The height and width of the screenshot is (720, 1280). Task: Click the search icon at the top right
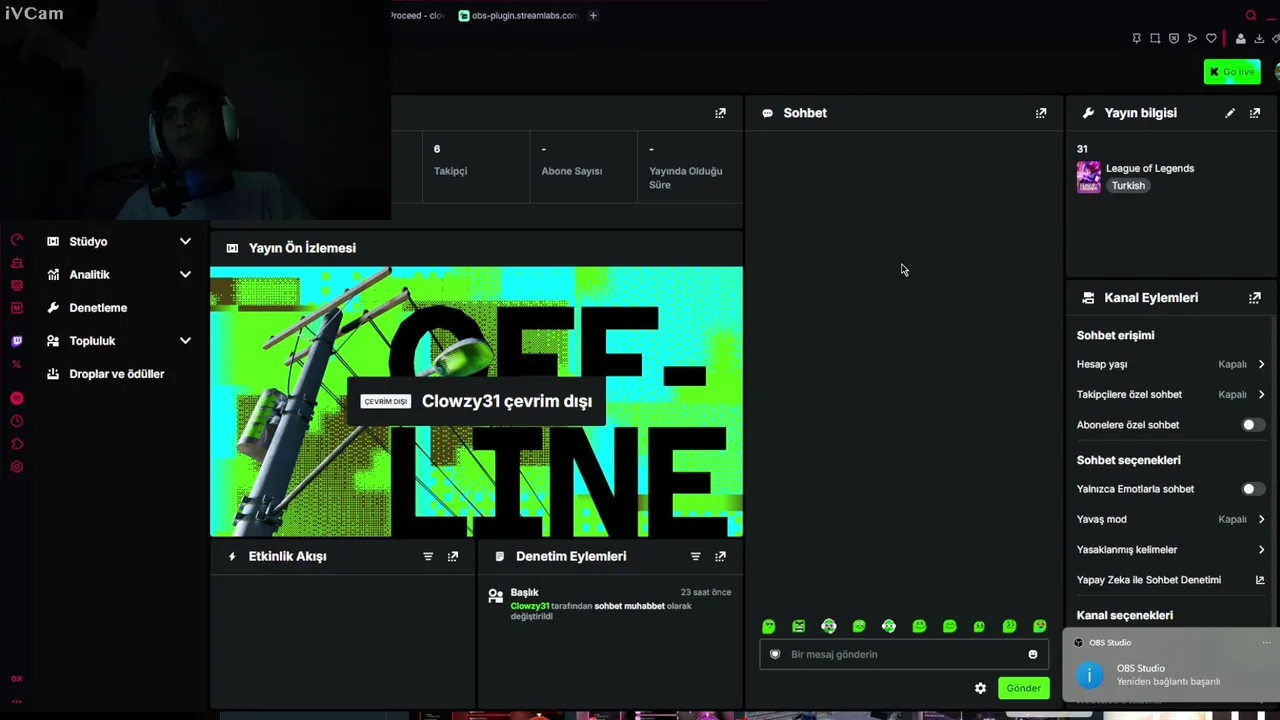click(x=1251, y=15)
